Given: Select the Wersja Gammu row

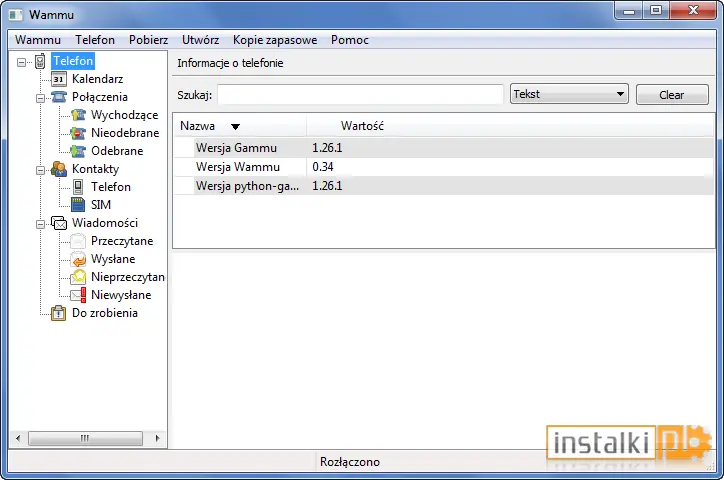Looking at the screenshot, I should (444, 148).
